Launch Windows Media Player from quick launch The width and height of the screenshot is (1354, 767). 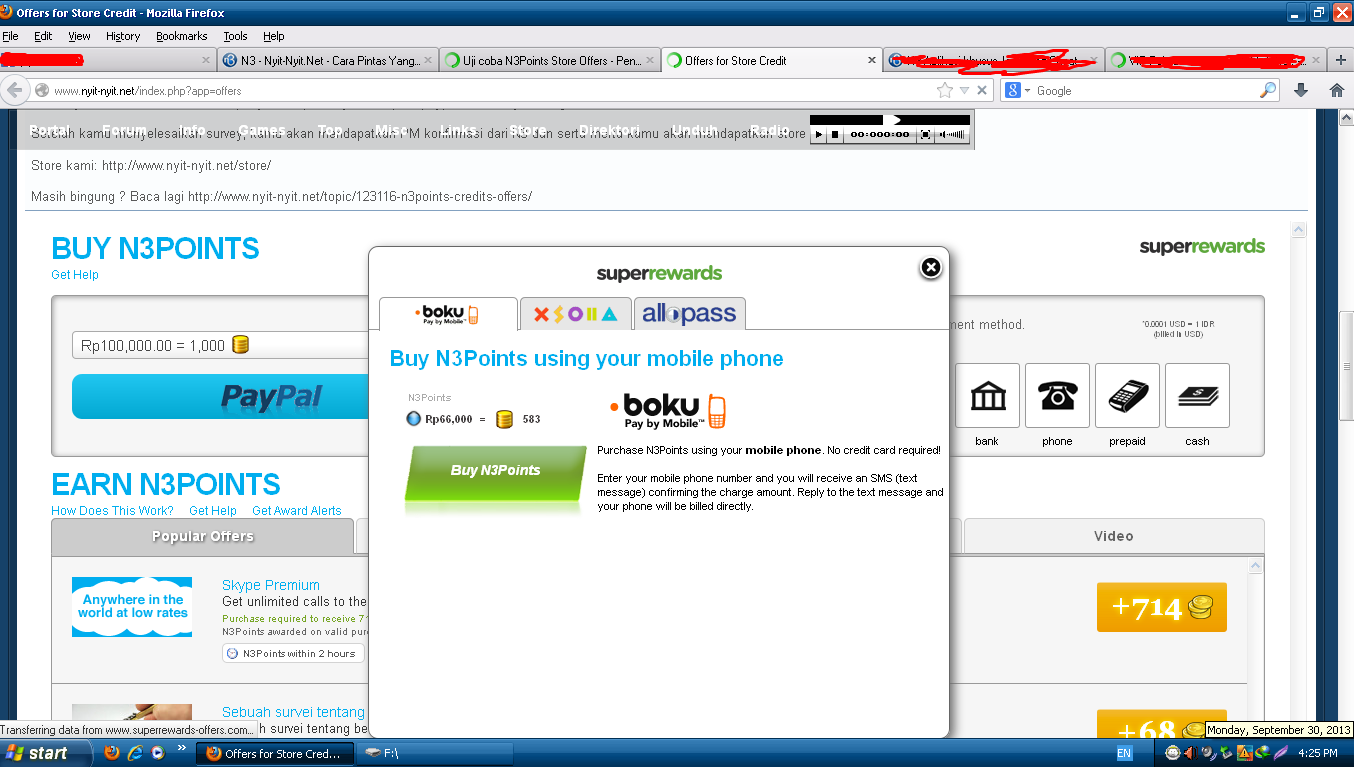pos(158,753)
